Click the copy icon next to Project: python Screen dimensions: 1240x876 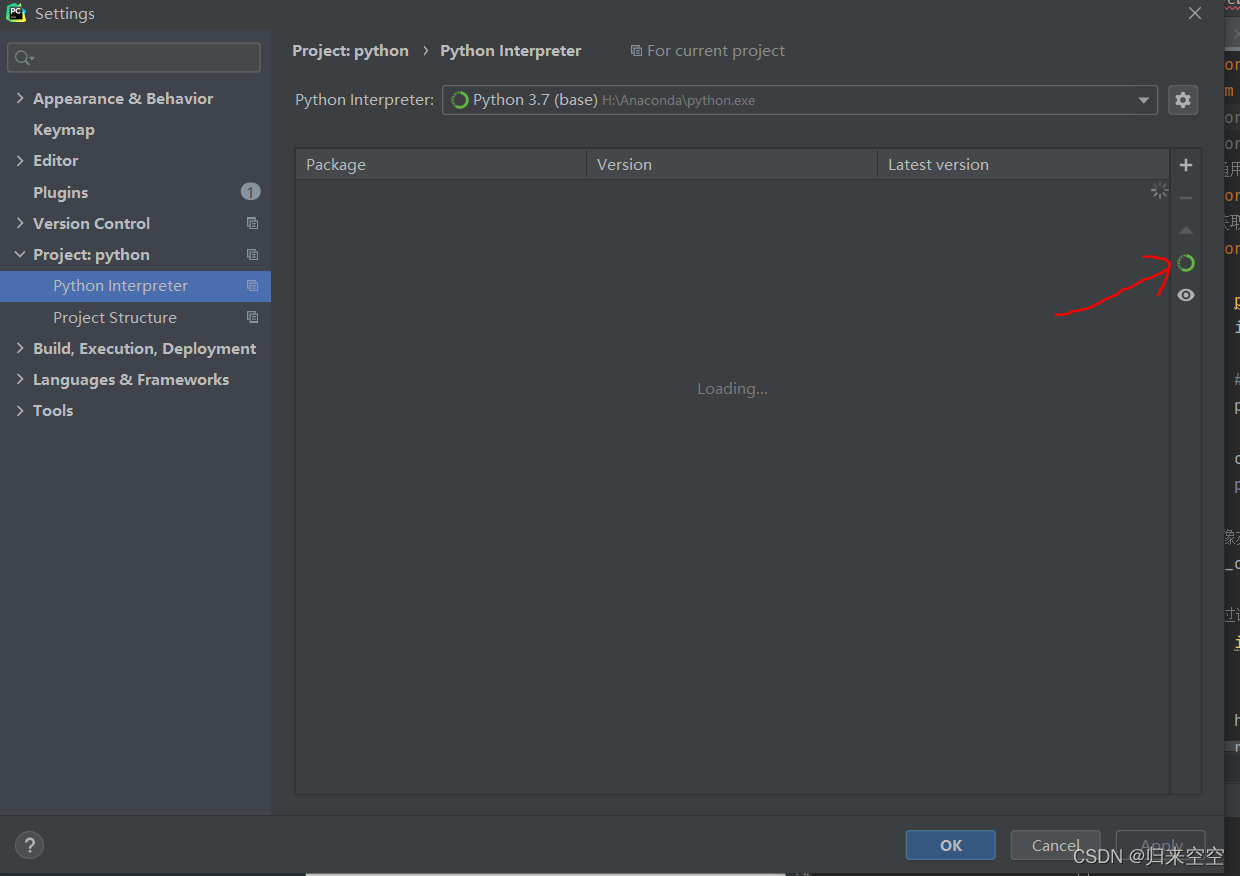[x=252, y=254]
